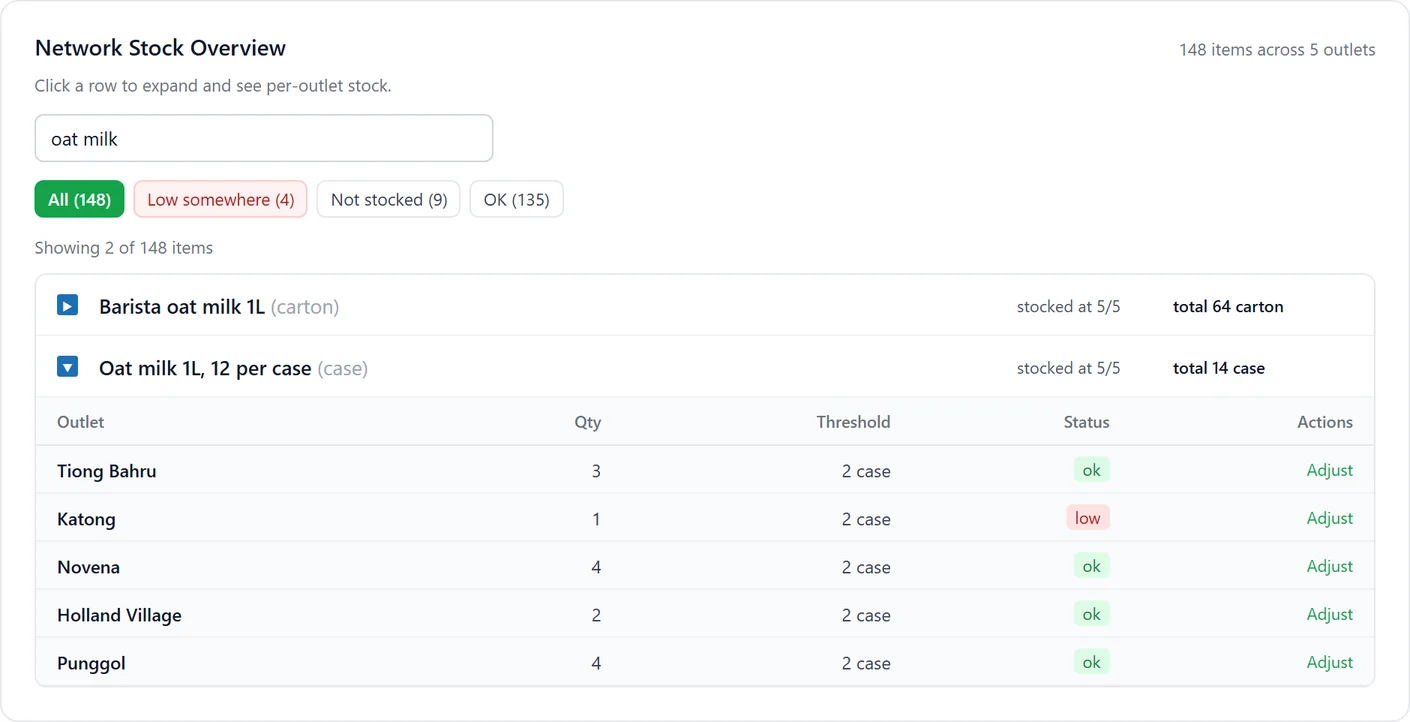This screenshot has width=1410, height=722.
Task: Click the Katong threshold 2 case value
Action: click(866, 519)
